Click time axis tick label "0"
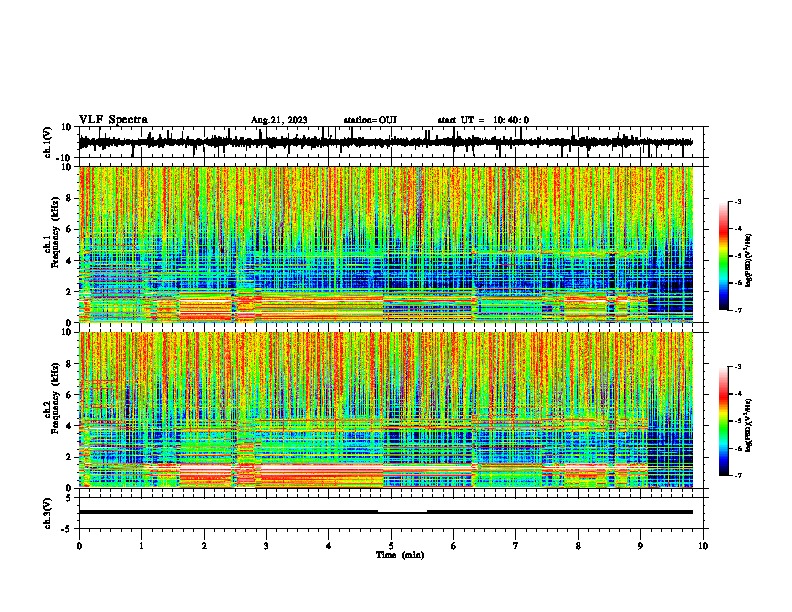 point(79,546)
